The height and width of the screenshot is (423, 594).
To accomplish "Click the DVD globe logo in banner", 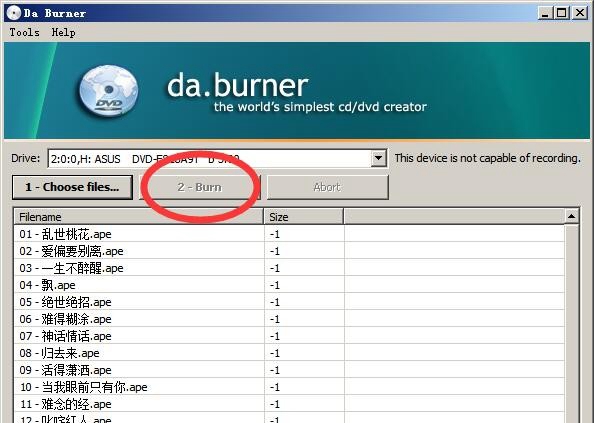I will pyautogui.click(x=109, y=91).
